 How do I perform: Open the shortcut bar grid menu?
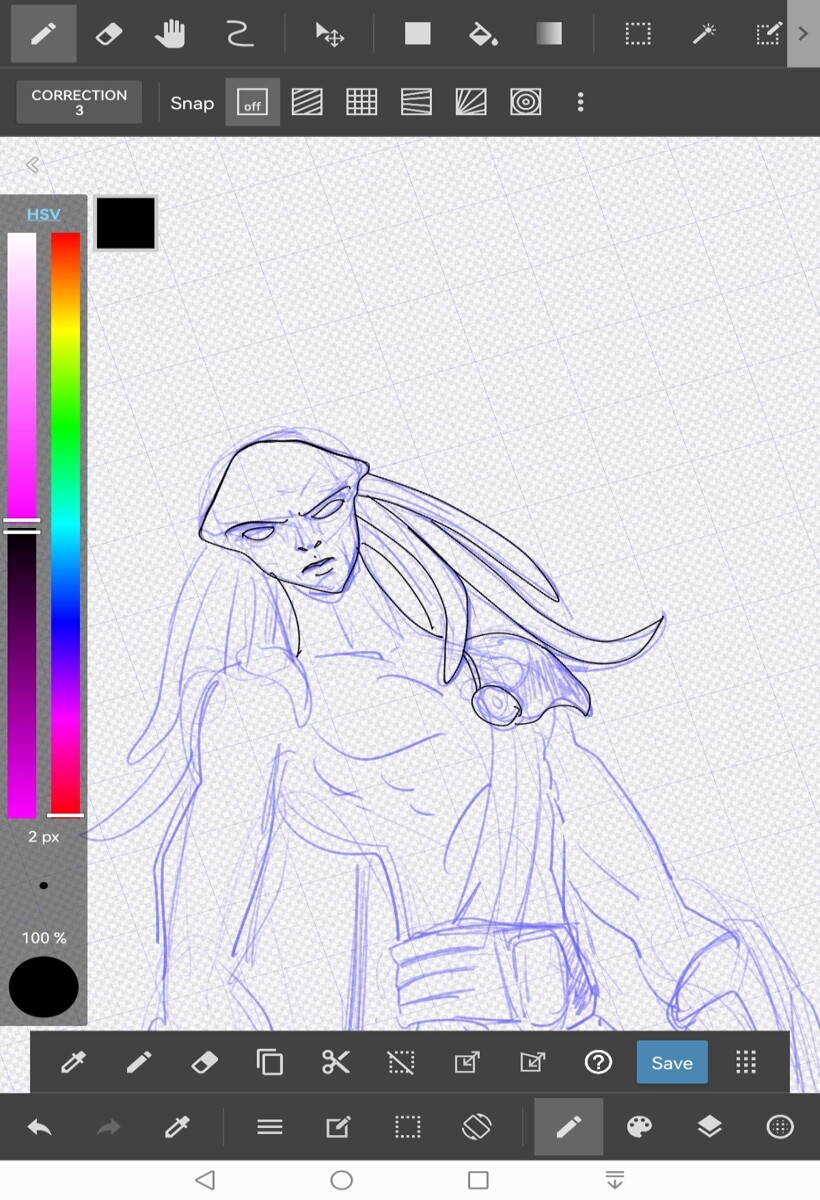click(746, 1063)
